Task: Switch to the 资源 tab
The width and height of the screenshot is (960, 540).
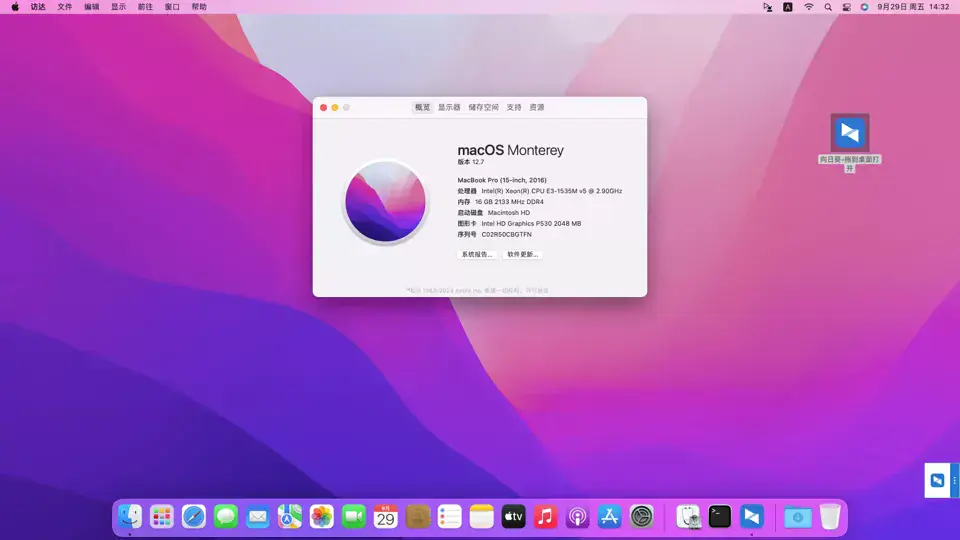Action: click(x=537, y=107)
